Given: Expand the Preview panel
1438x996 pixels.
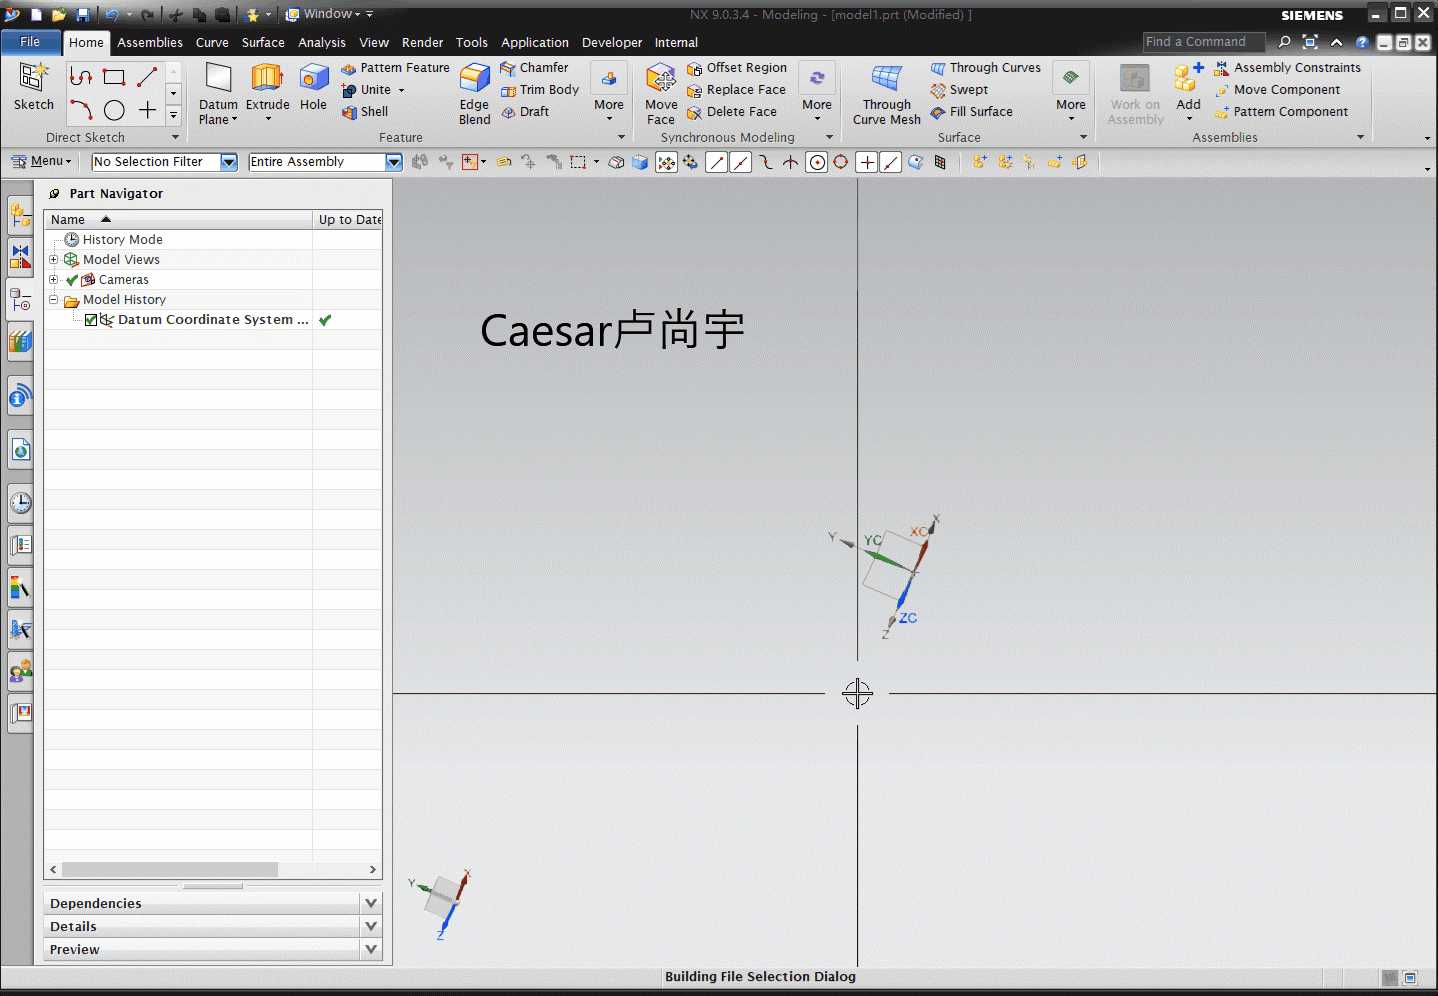Looking at the screenshot, I should (x=371, y=949).
